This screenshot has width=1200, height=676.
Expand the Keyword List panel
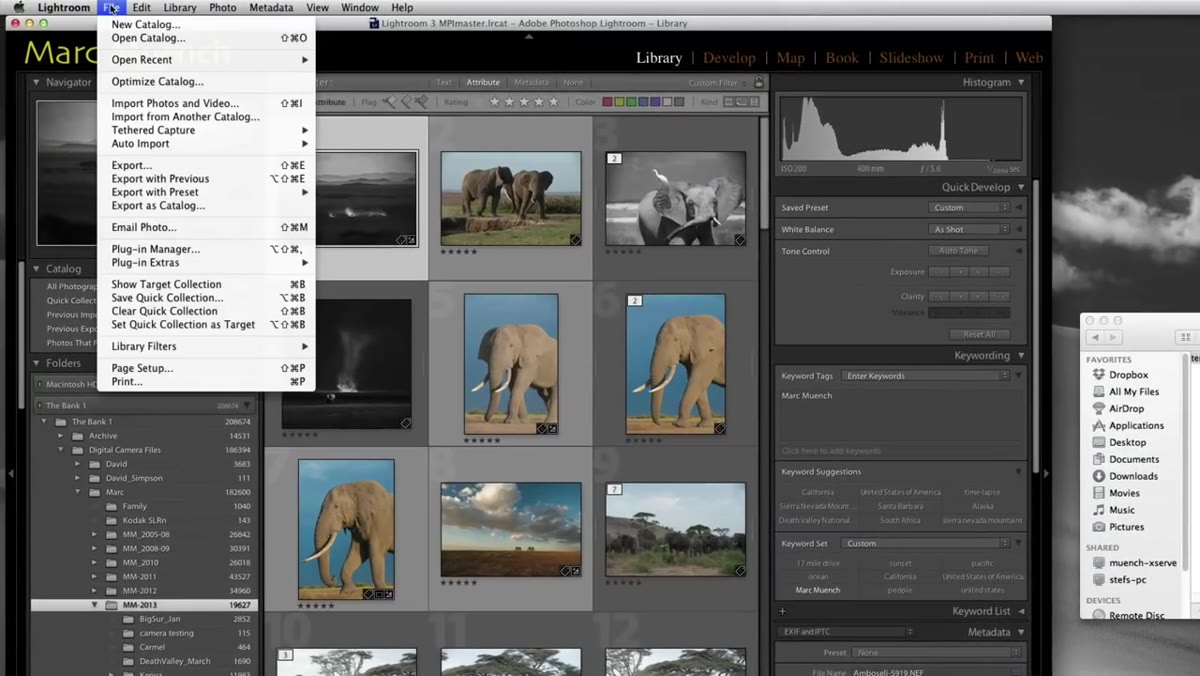[x=1021, y=611]
